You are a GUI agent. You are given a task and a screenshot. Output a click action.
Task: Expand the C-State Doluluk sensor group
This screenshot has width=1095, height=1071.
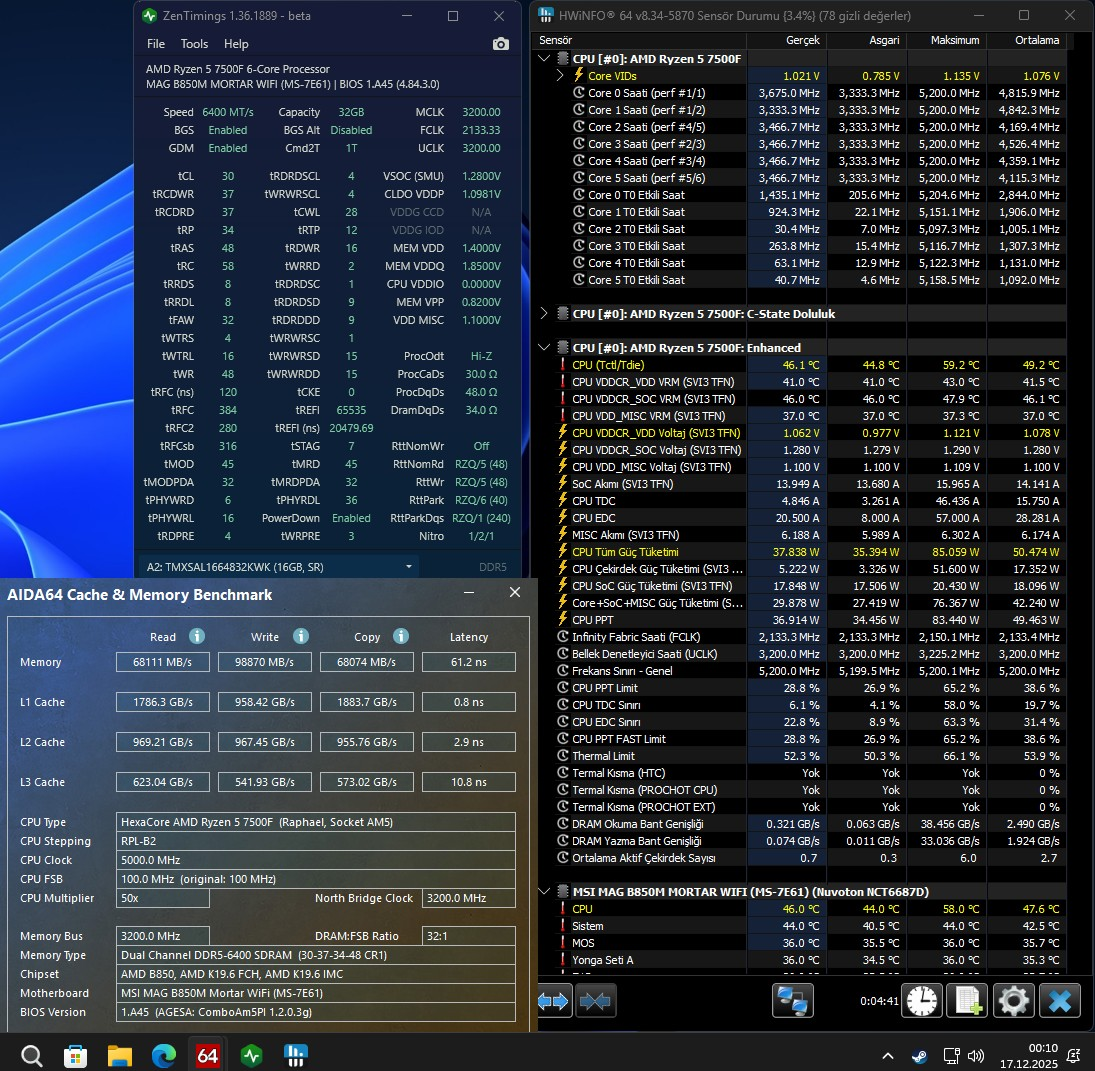544,313
